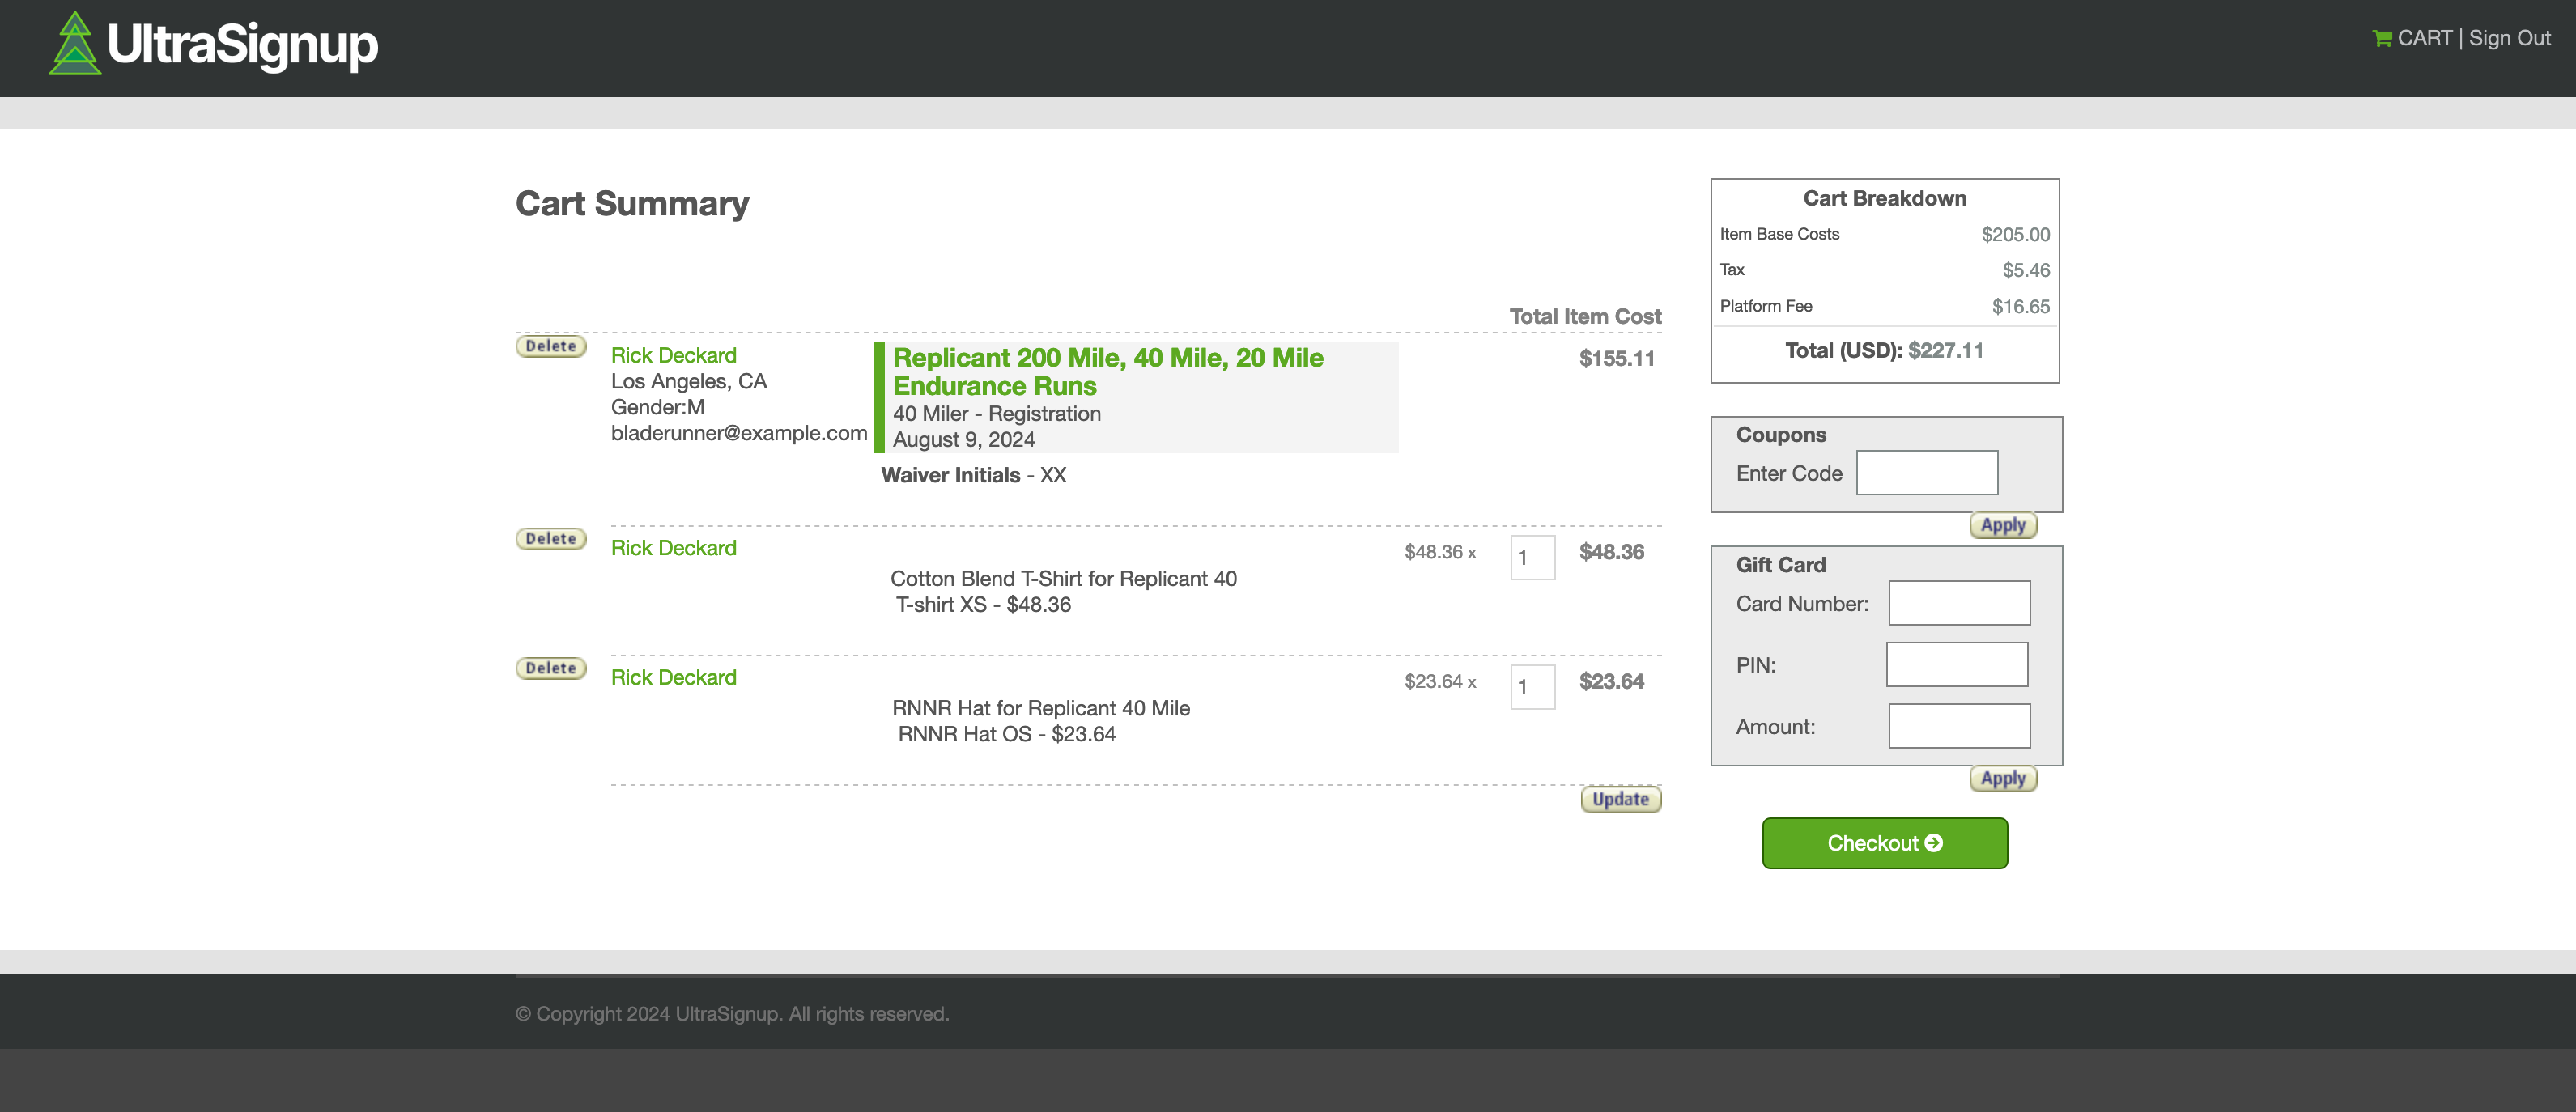Click the UltraSignup tree logo icon
2576x1112 pixels.
[75, 44]
